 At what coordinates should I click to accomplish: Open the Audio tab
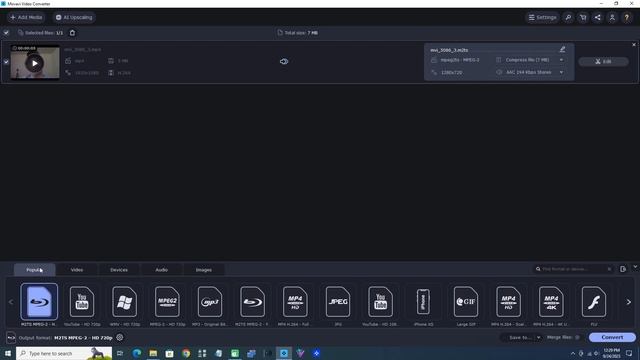tap(161, 270)
